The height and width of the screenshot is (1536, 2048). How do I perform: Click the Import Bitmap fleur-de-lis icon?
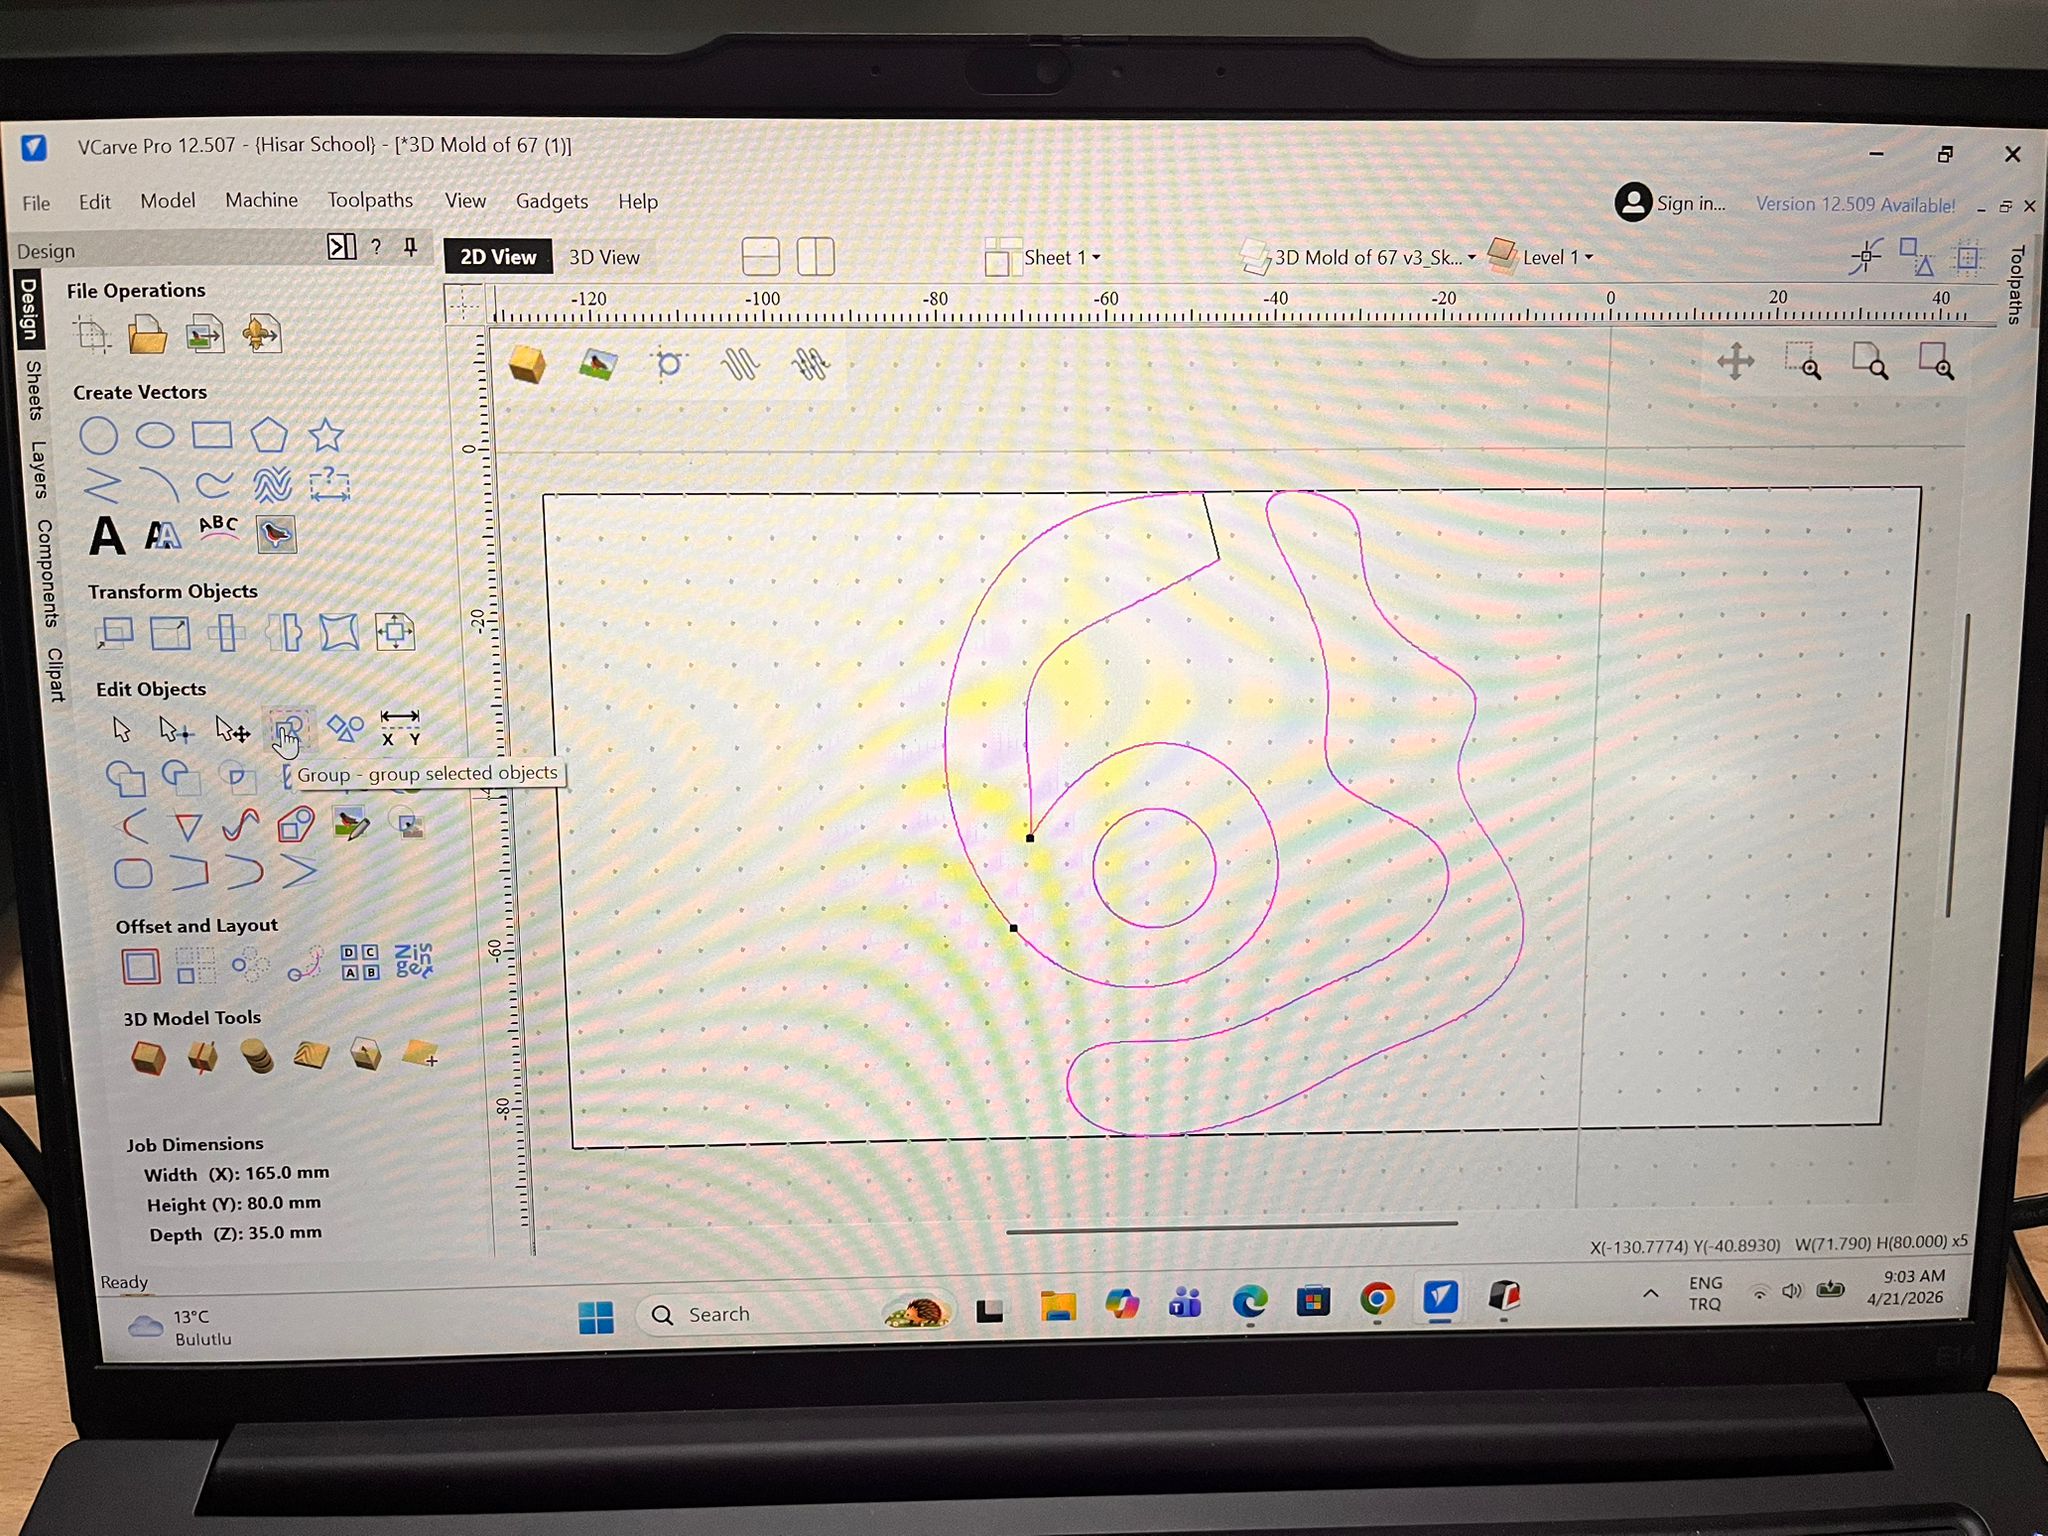click(x=261, y=335)
